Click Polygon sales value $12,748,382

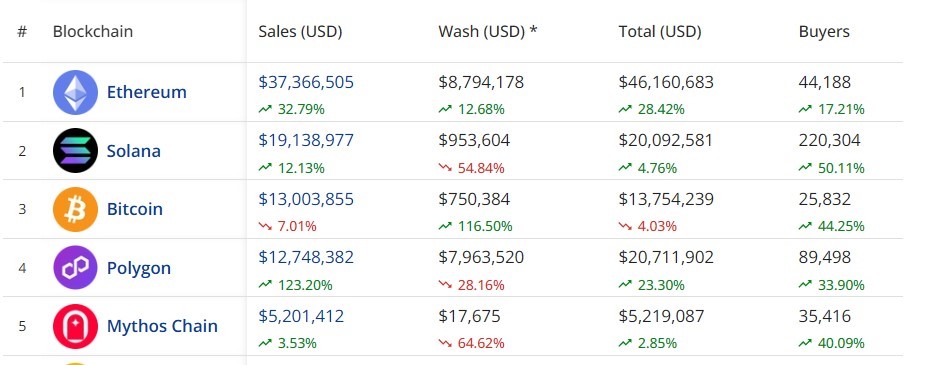click(306, 257)
